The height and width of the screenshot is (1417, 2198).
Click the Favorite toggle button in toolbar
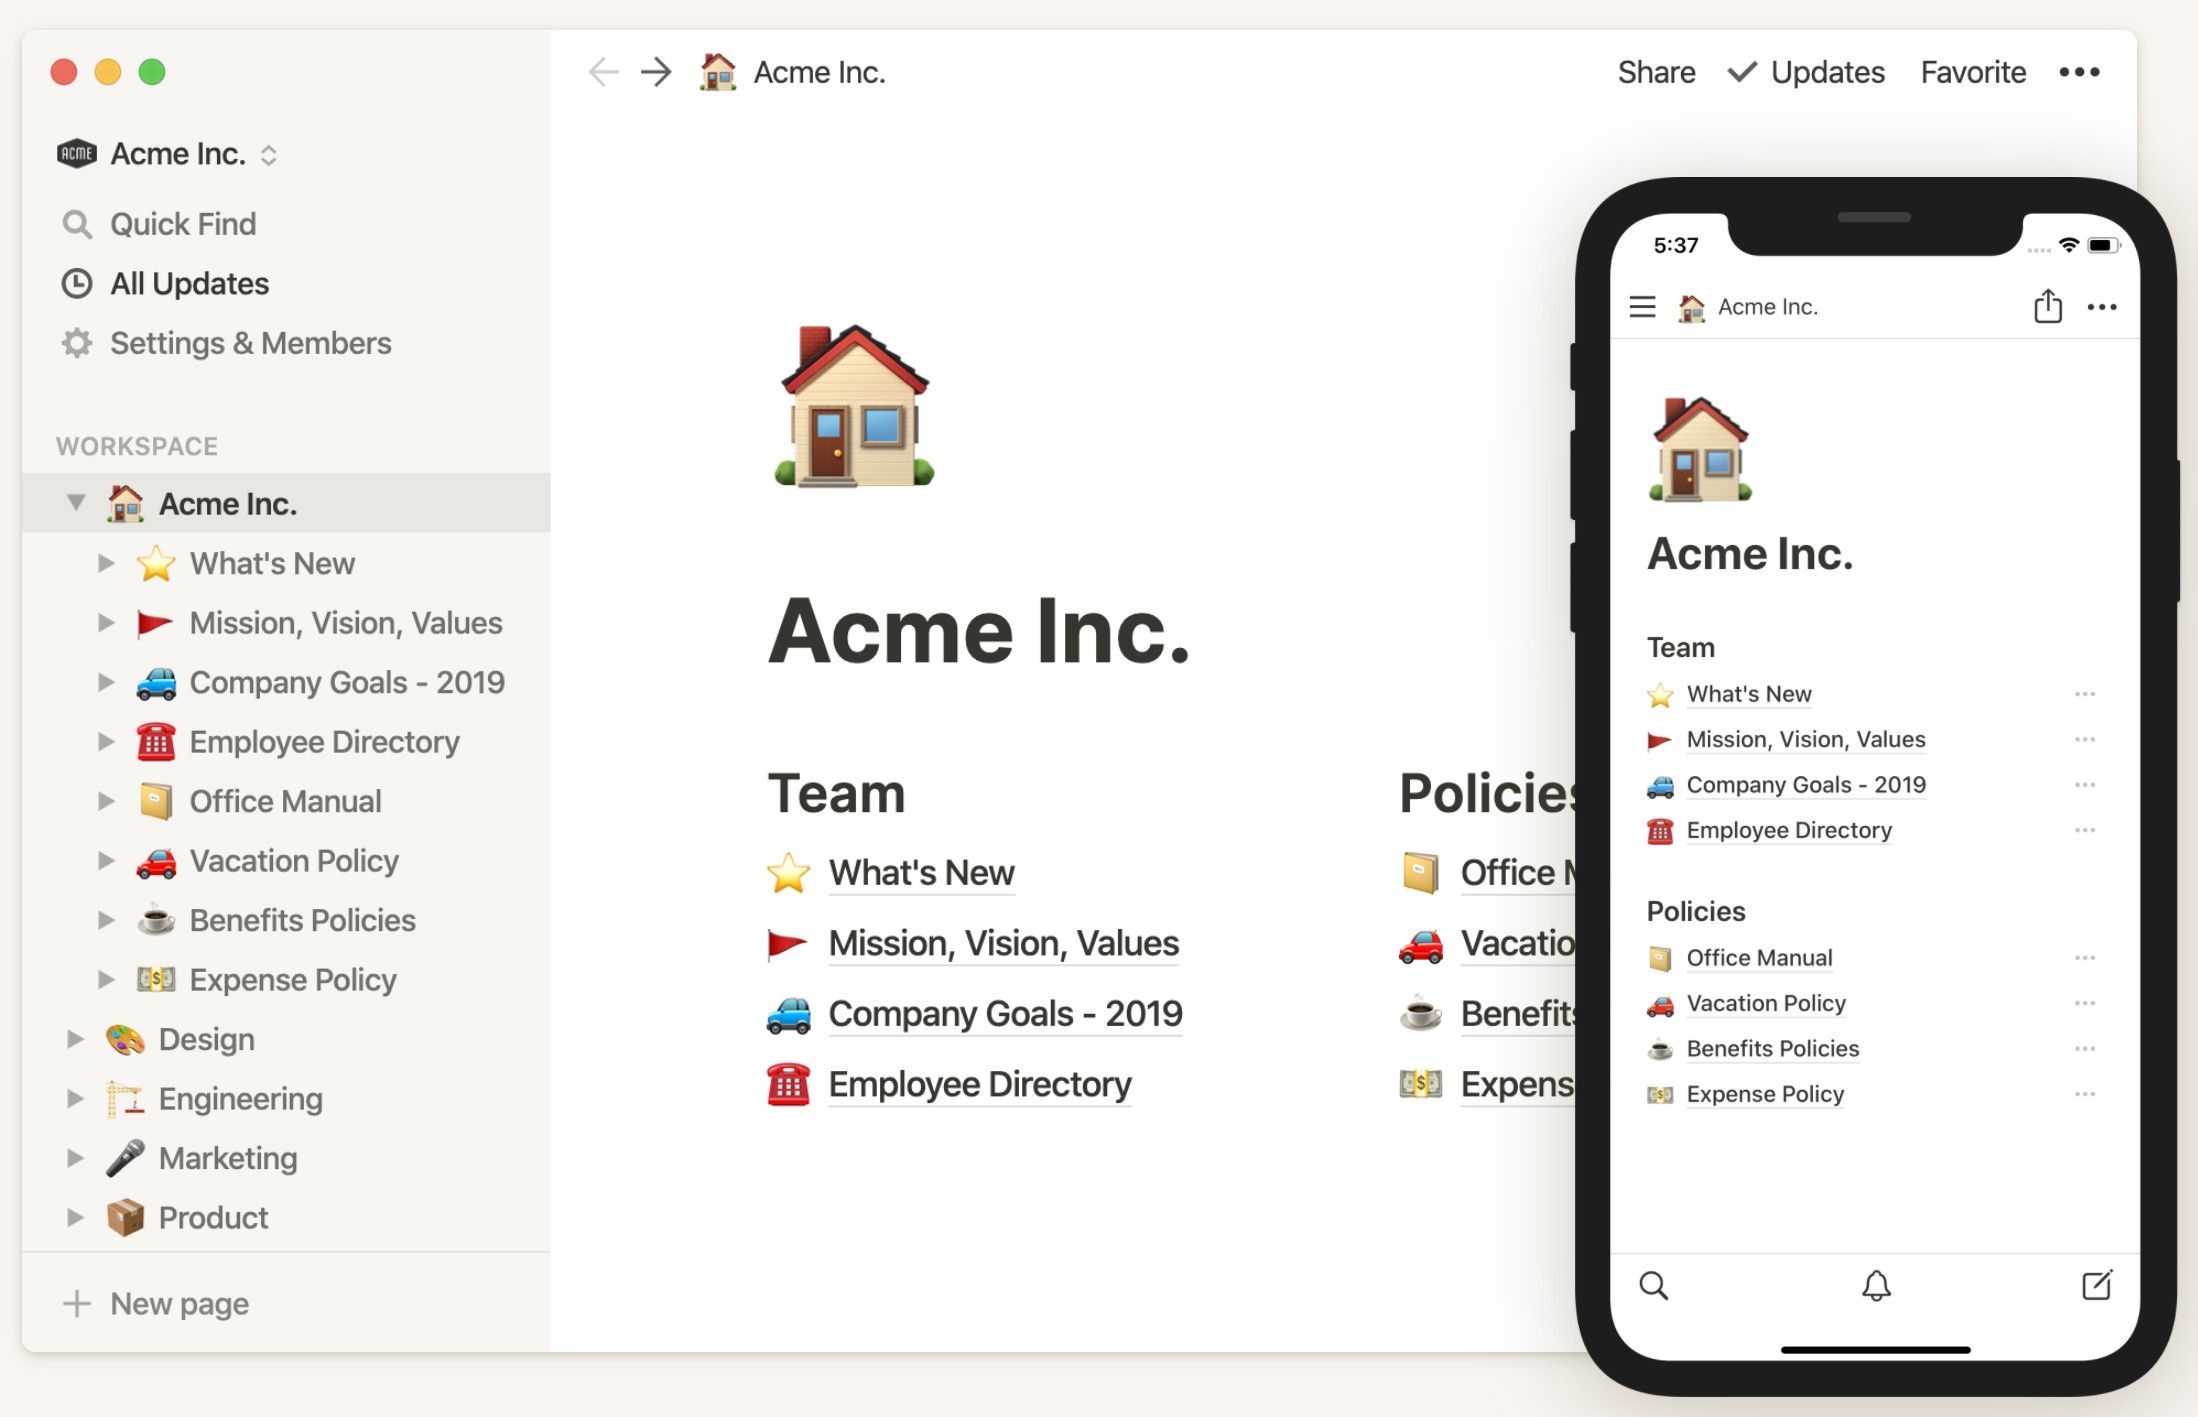click(1972, 71)
